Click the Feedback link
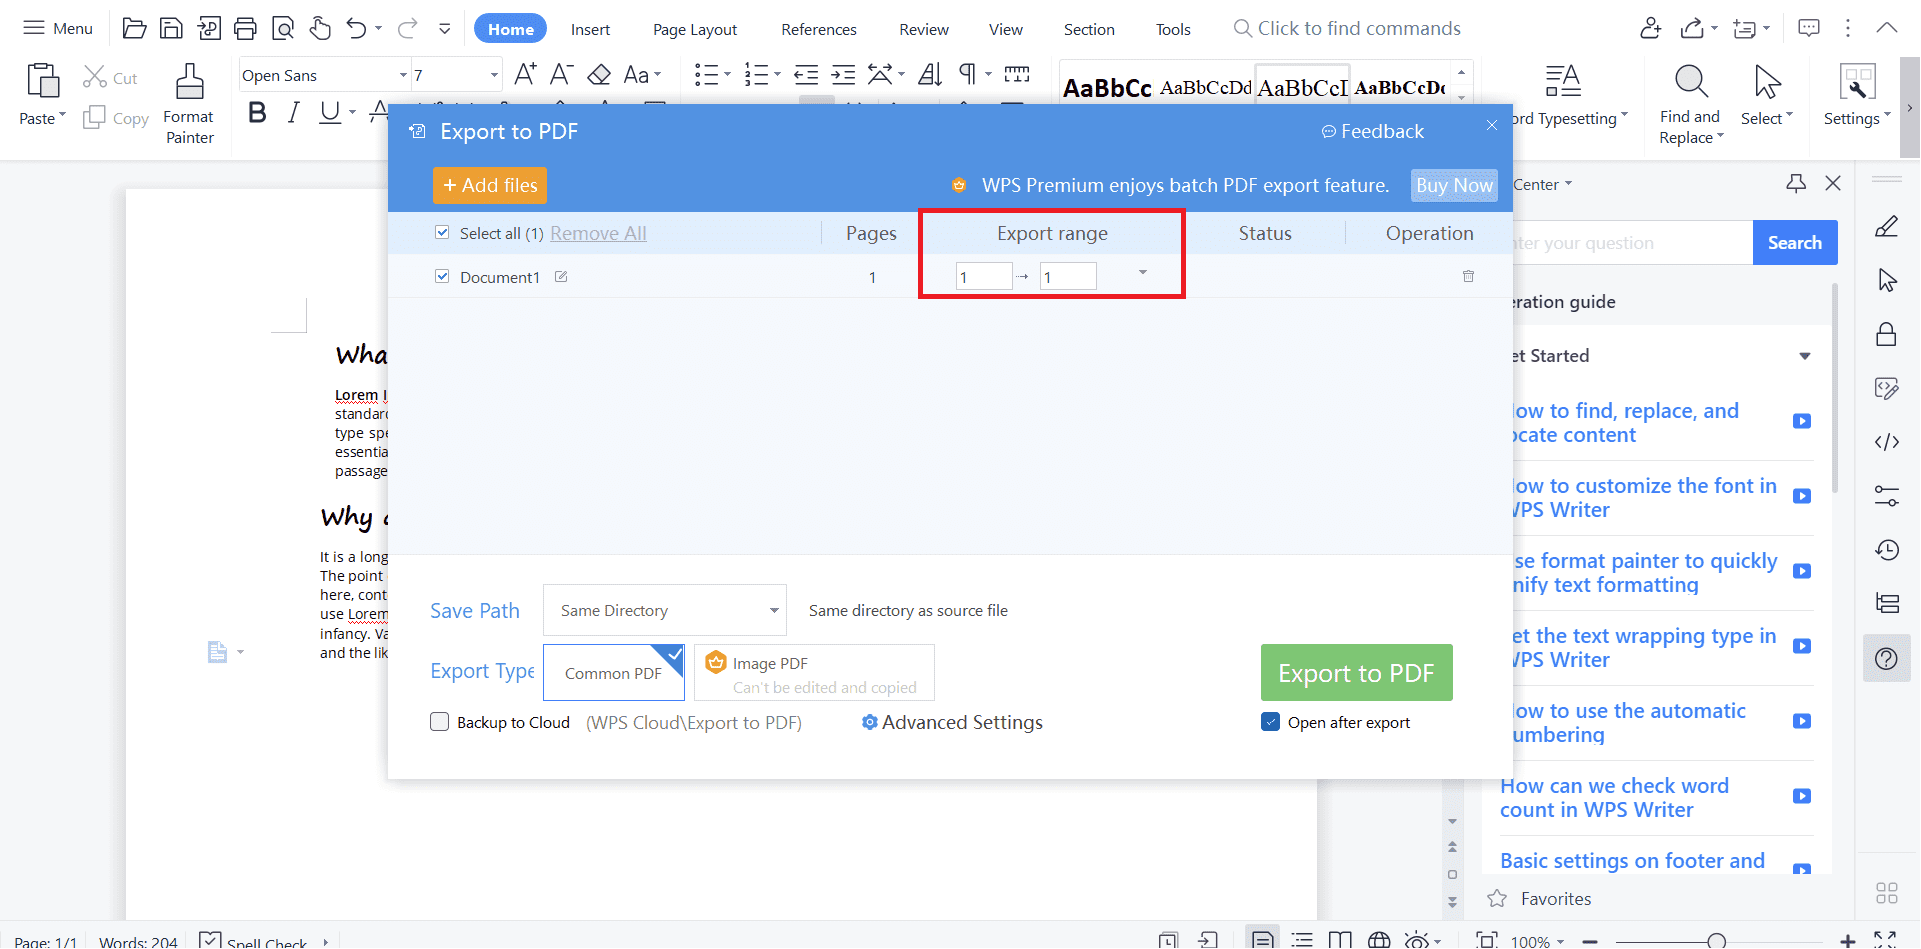The height and width of the screenshot is (949, 1921). coord(1372,131)
